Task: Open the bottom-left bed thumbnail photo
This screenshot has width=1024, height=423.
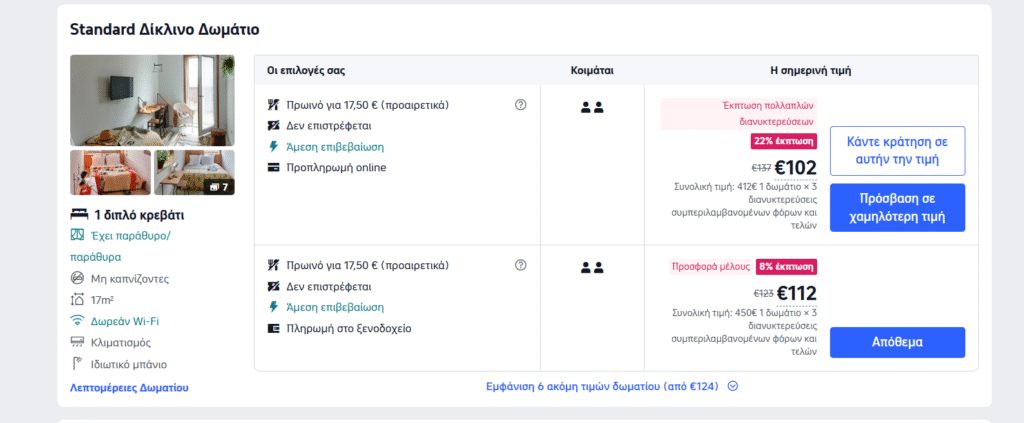Action: click(x=110, y=172)
